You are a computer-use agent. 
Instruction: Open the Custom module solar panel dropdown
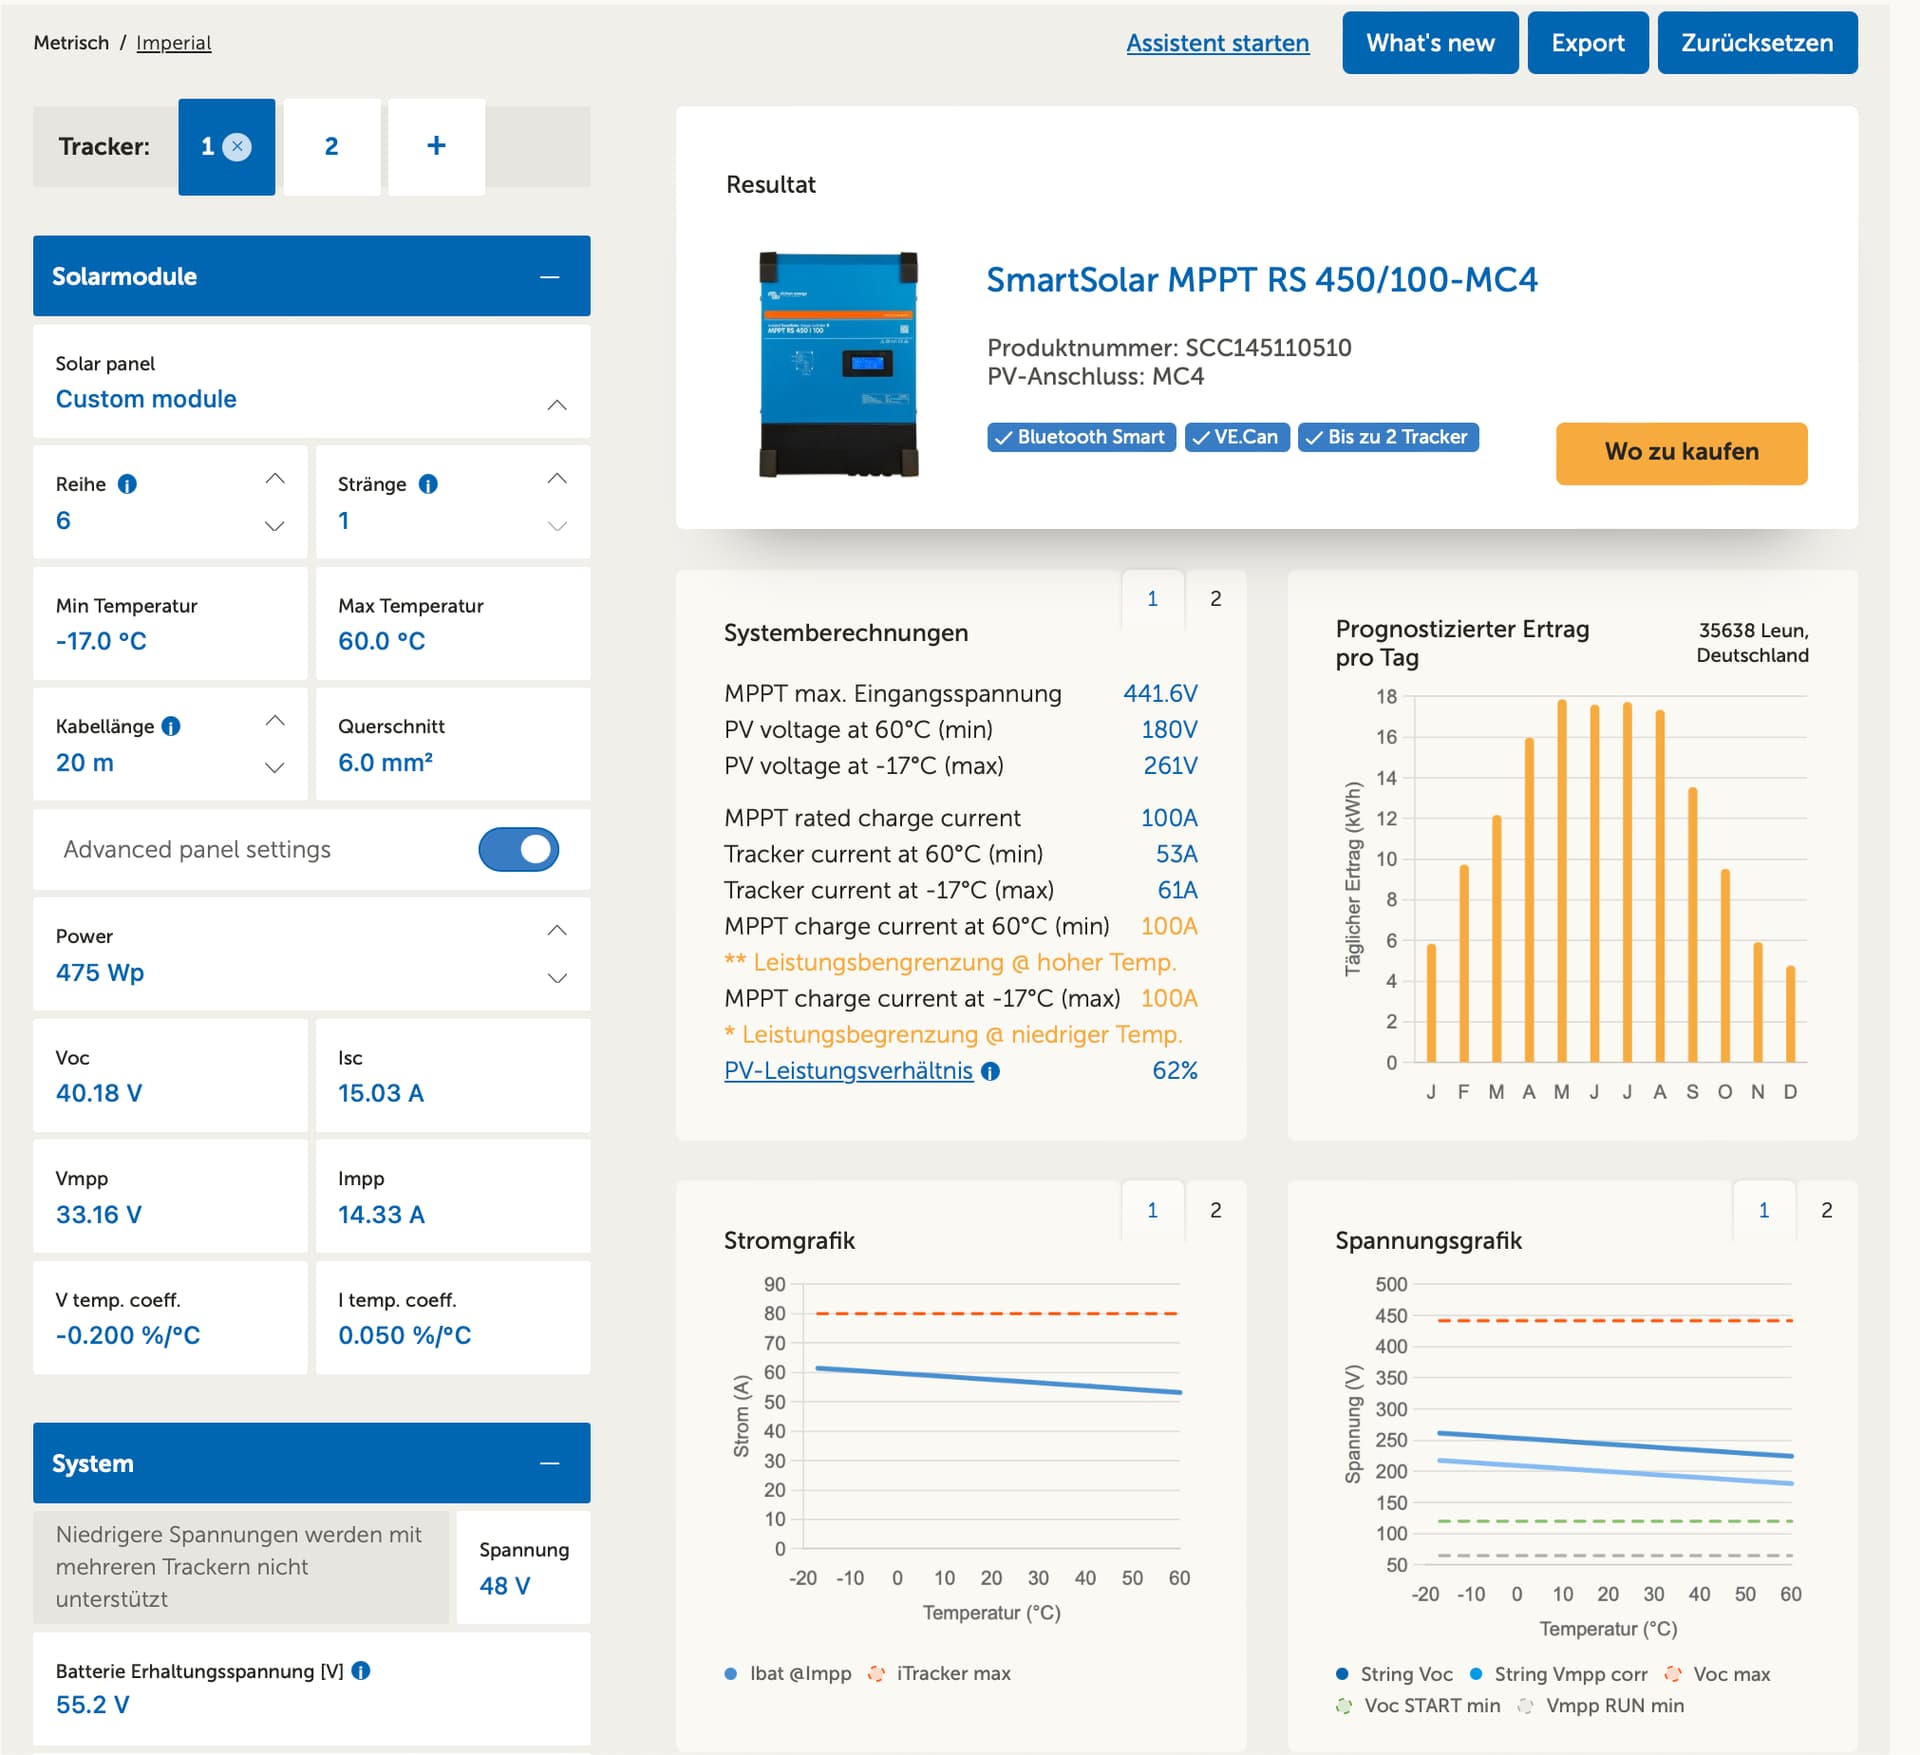point(557,404)
